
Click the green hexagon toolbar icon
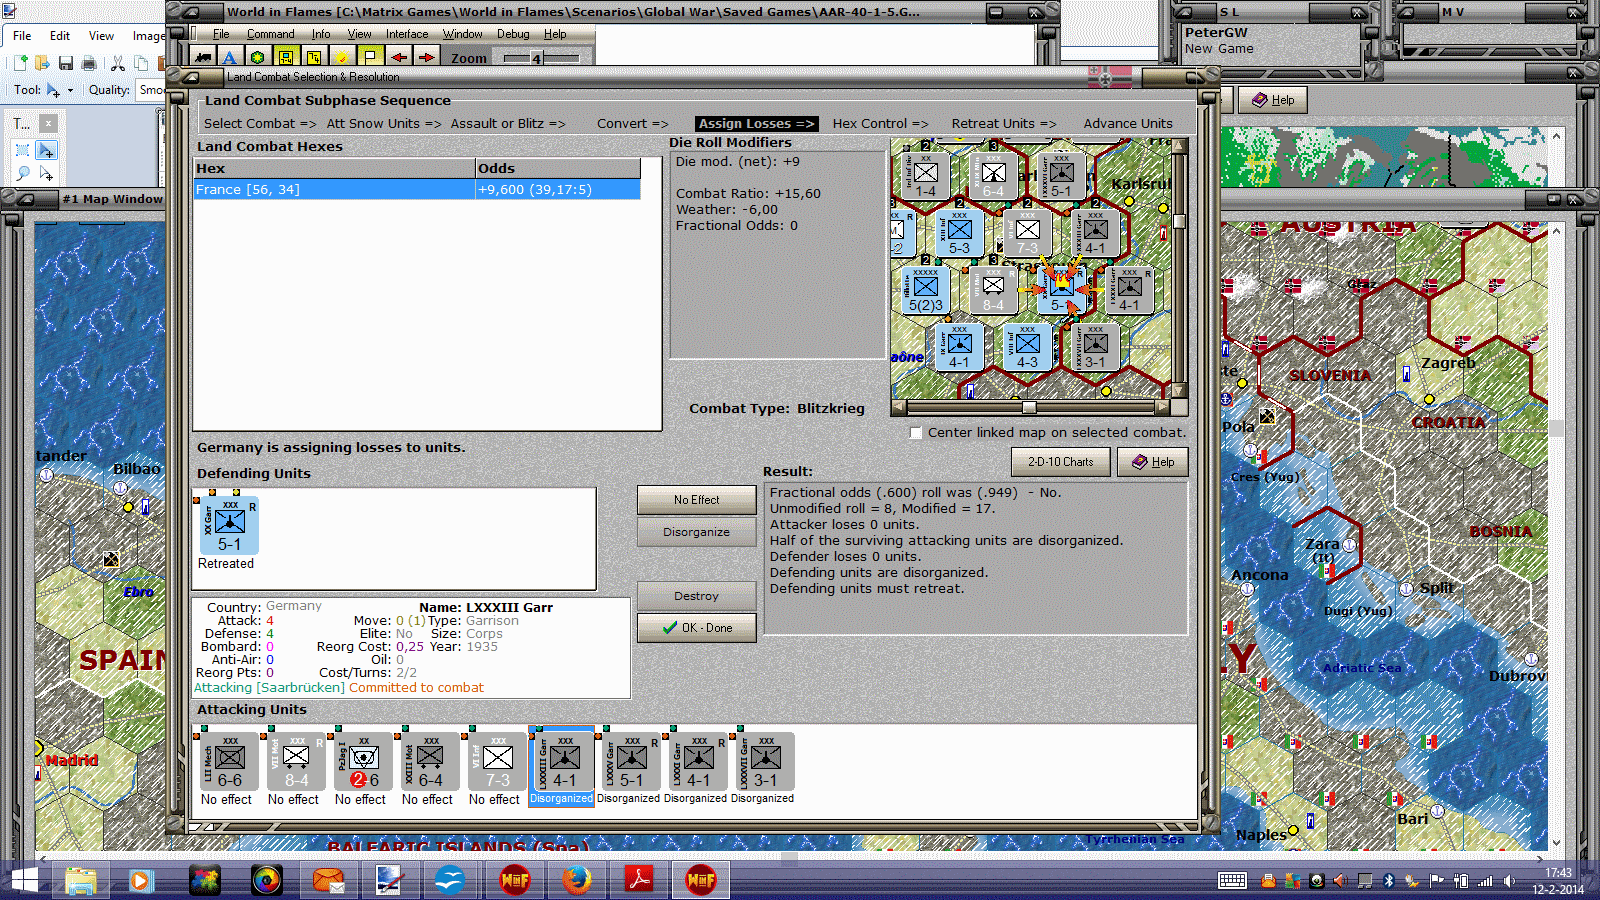(x=258, y=58)
